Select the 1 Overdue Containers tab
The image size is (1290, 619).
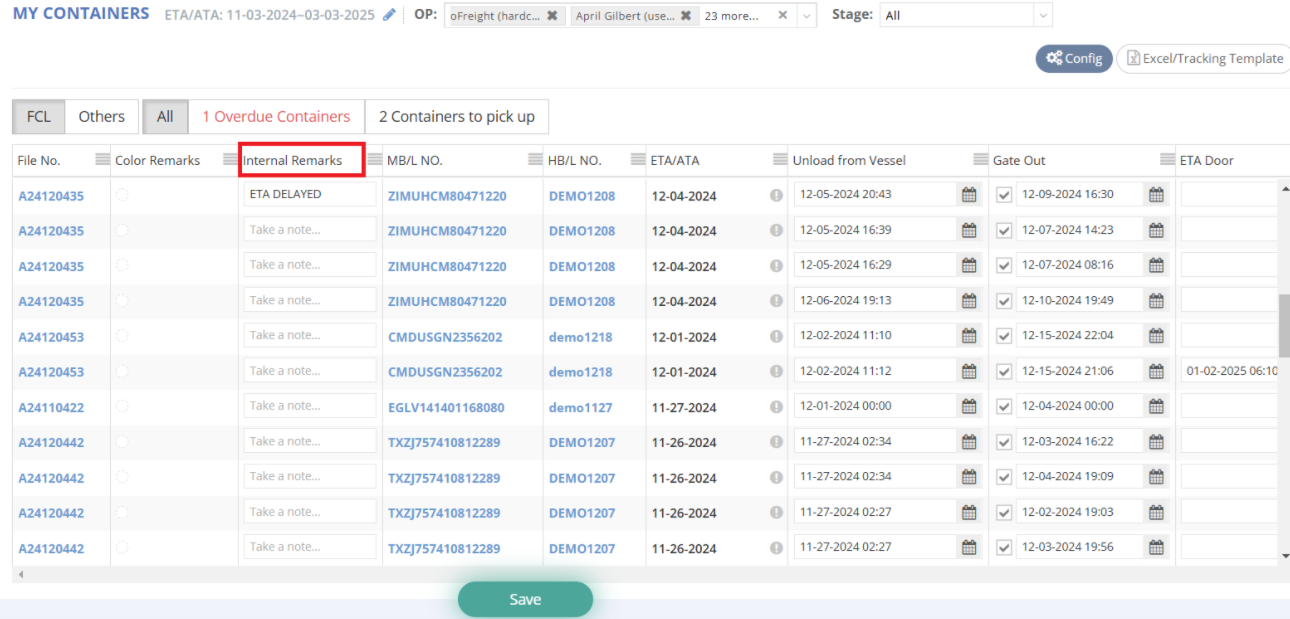pyautogui.click(x=276, y=116)
